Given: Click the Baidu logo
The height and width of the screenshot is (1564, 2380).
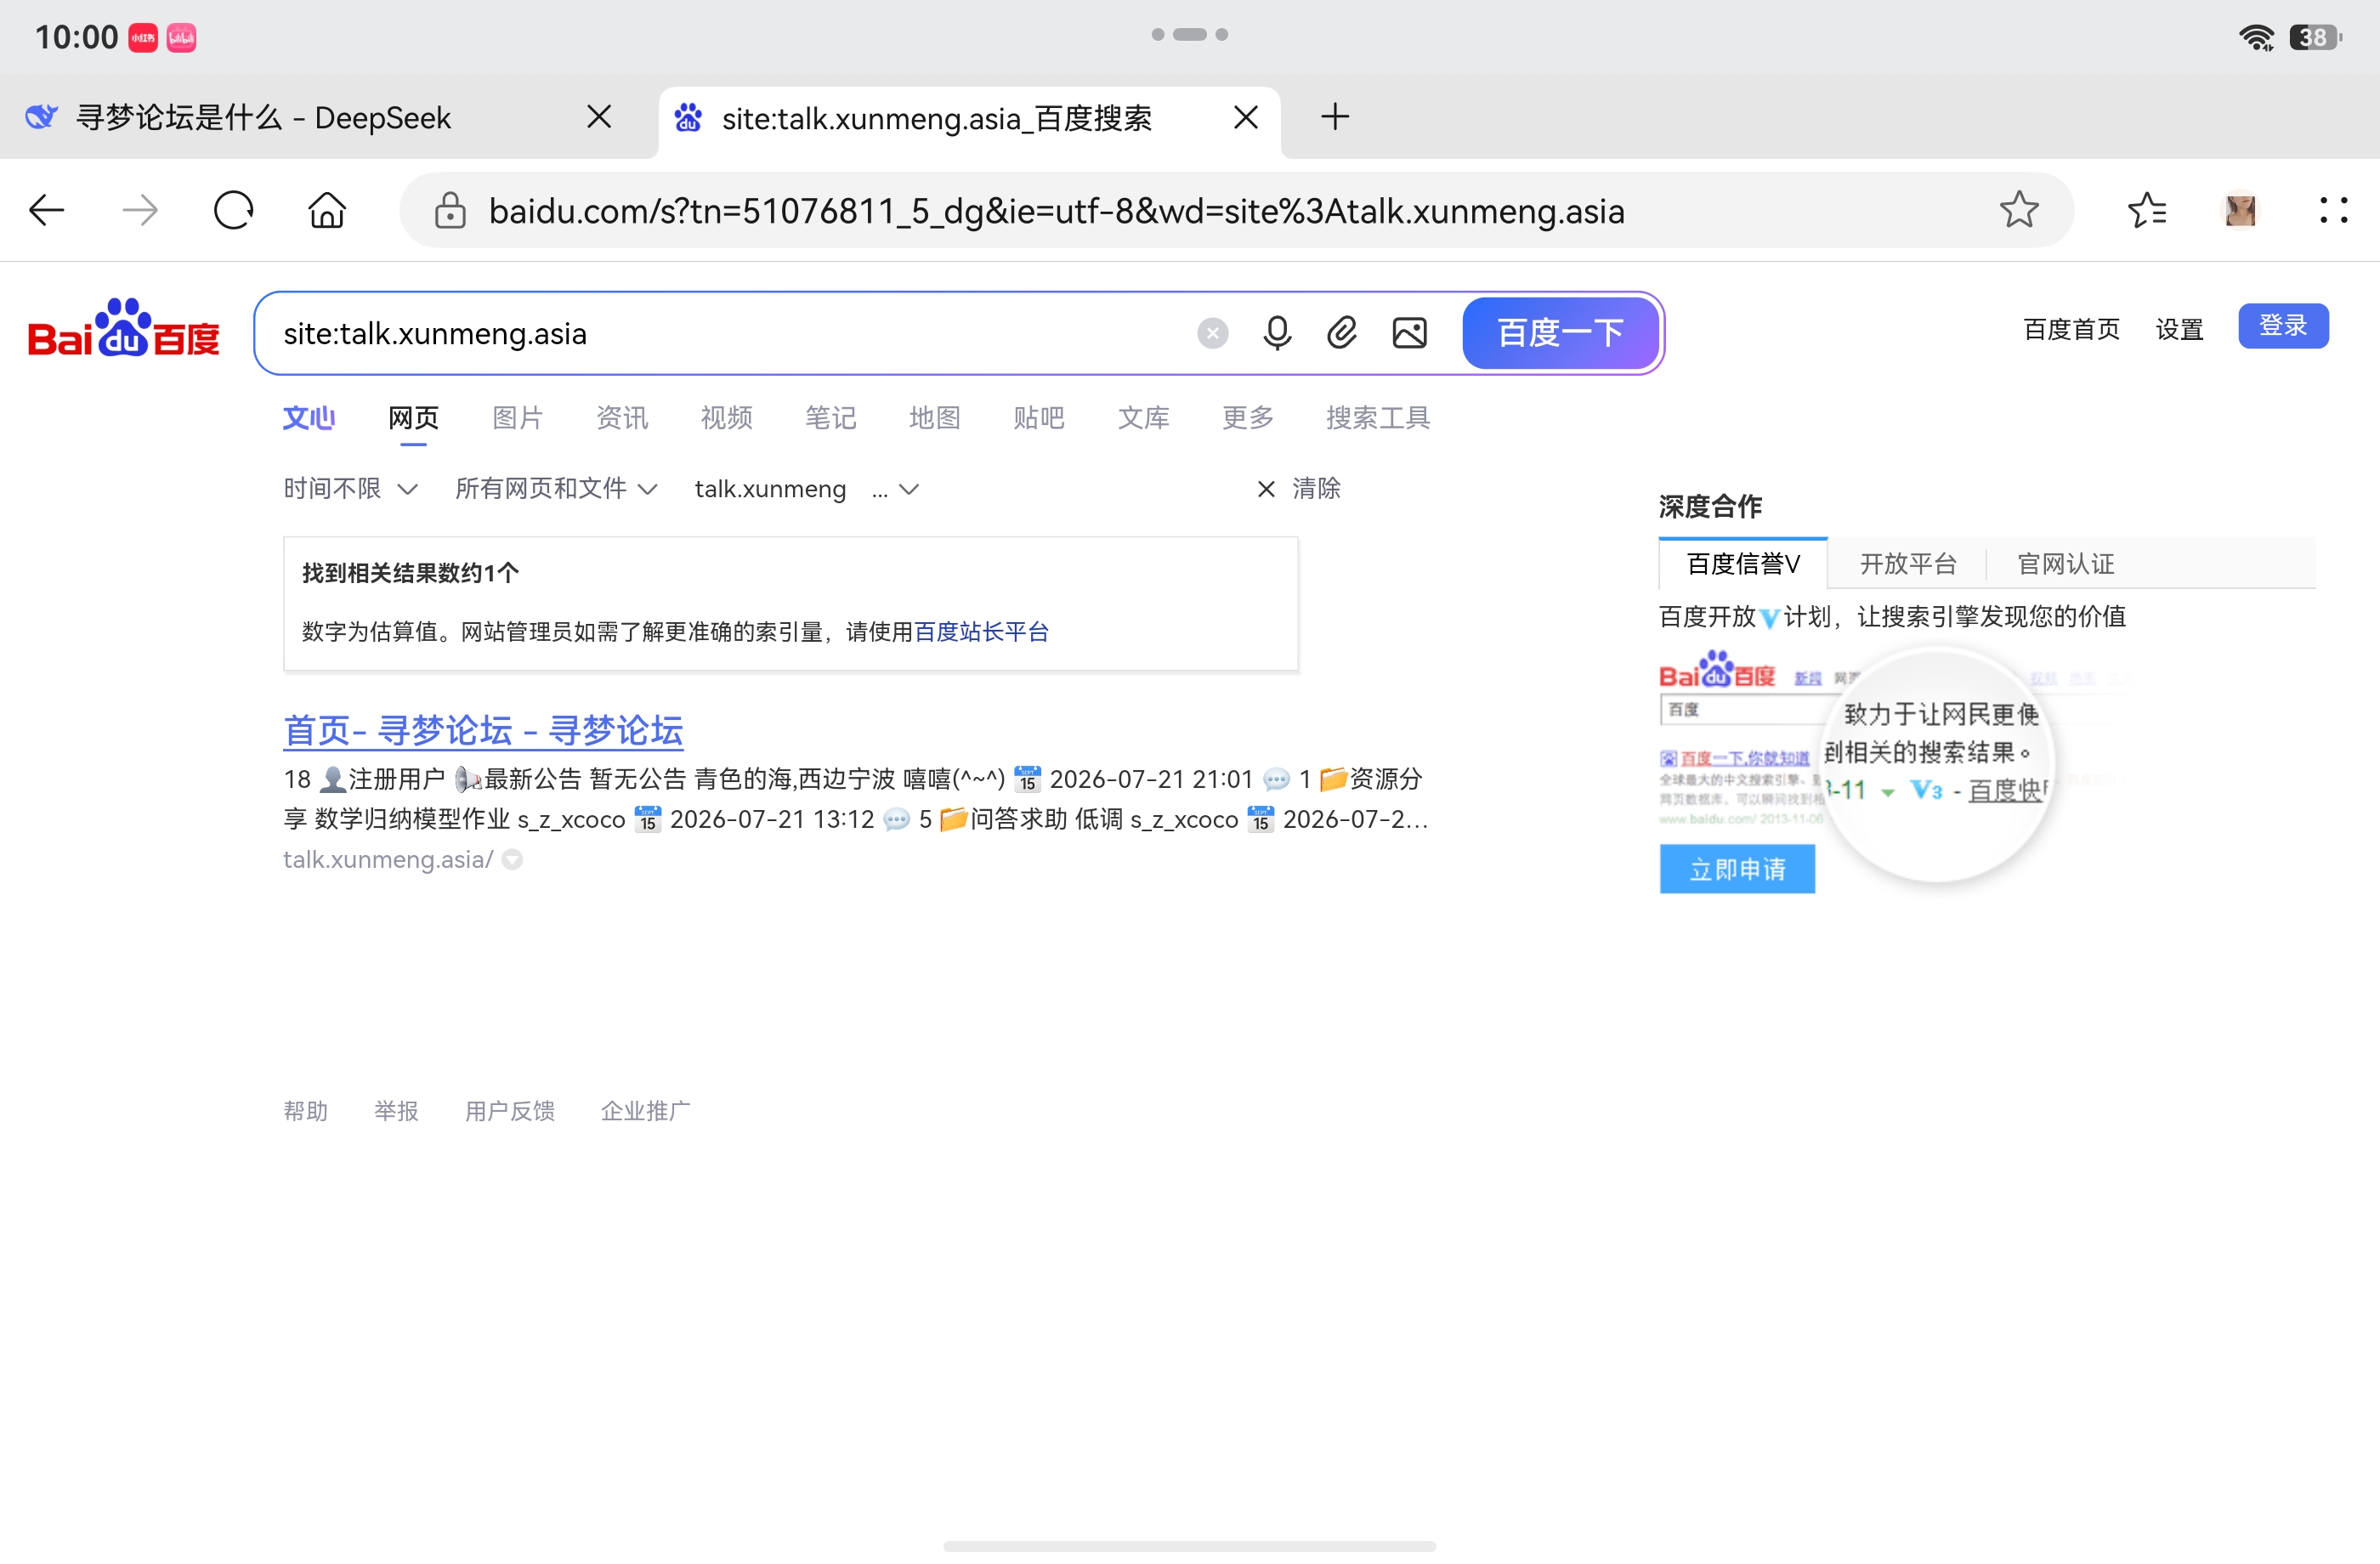Looking at the screenshot, I should (123, 329).
